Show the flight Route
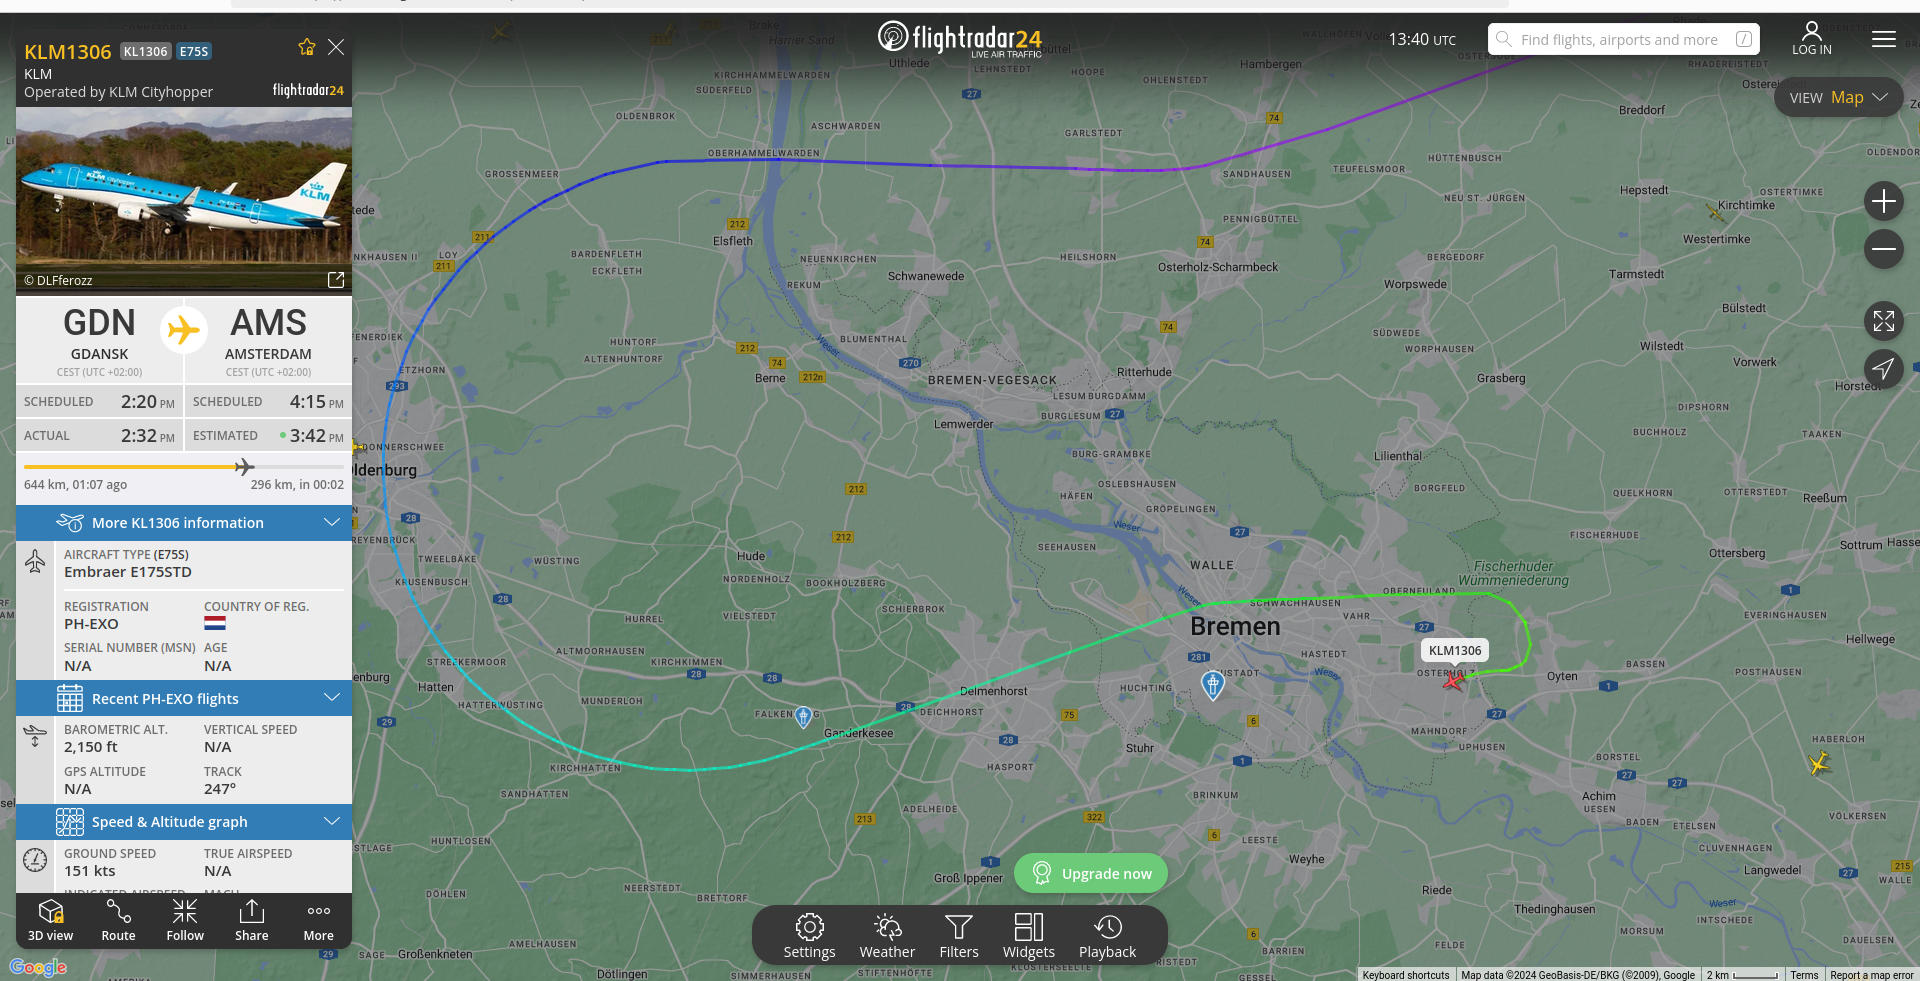This screenshot has width=1920, height=981. point(118,920)
